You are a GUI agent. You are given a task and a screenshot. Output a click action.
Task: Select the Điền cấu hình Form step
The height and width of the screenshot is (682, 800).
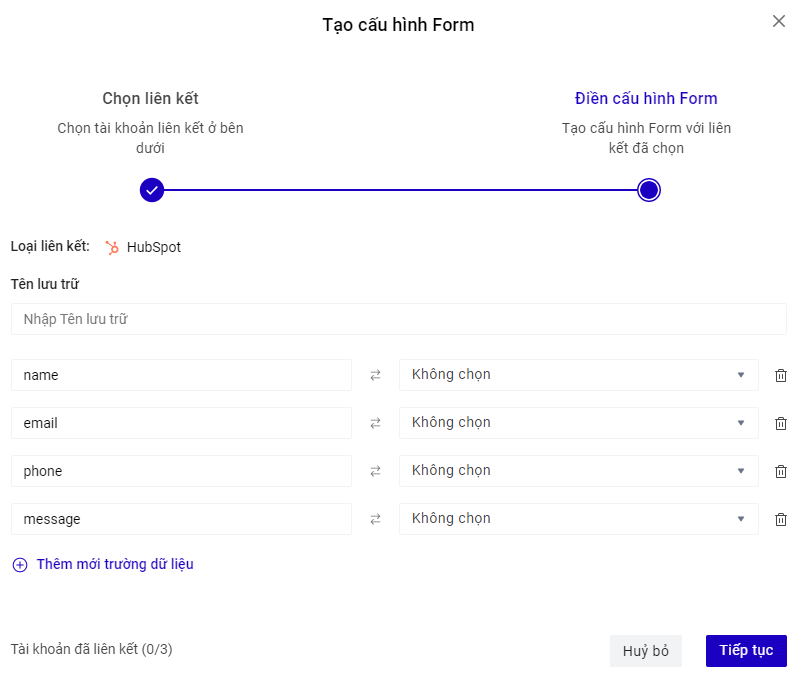click(x=648, y=190)
